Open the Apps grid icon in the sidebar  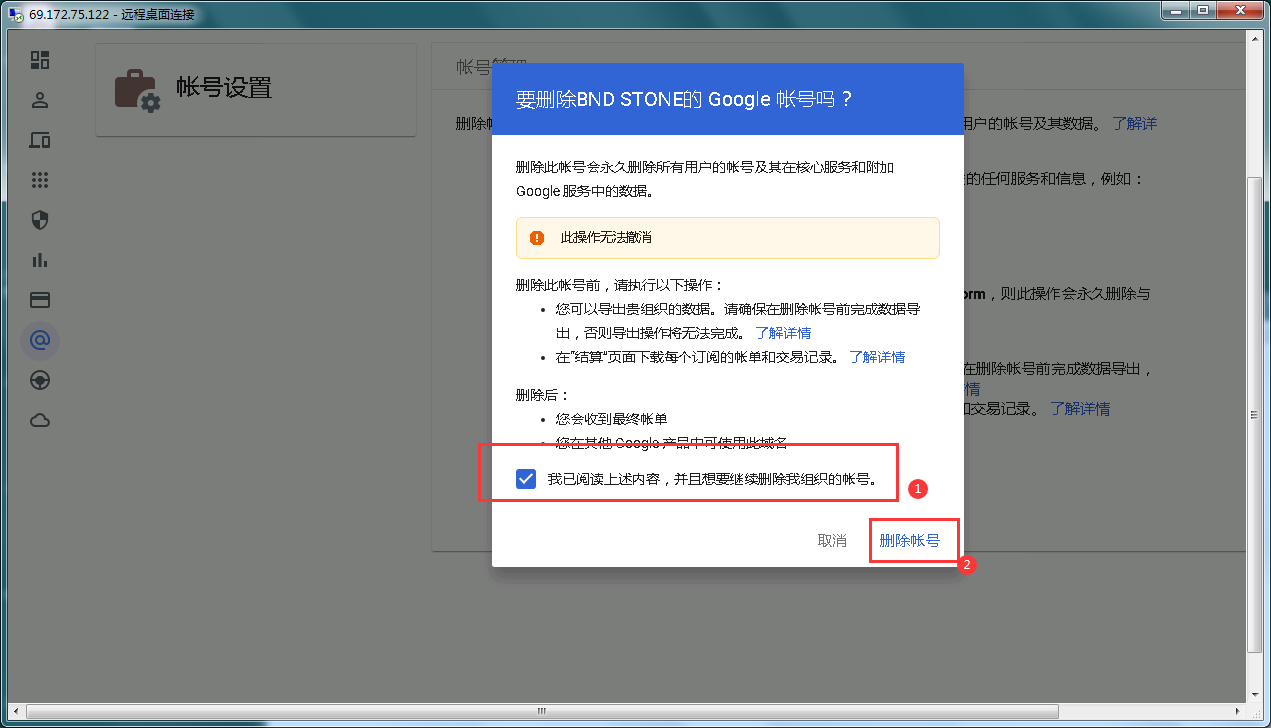[x=40, y=180]
